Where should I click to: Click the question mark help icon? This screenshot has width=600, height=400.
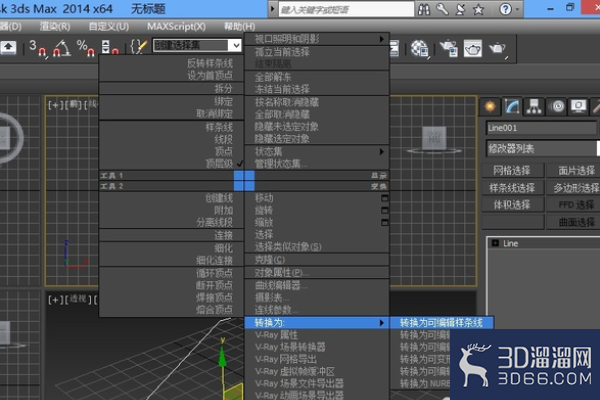[x=505, y=9]
